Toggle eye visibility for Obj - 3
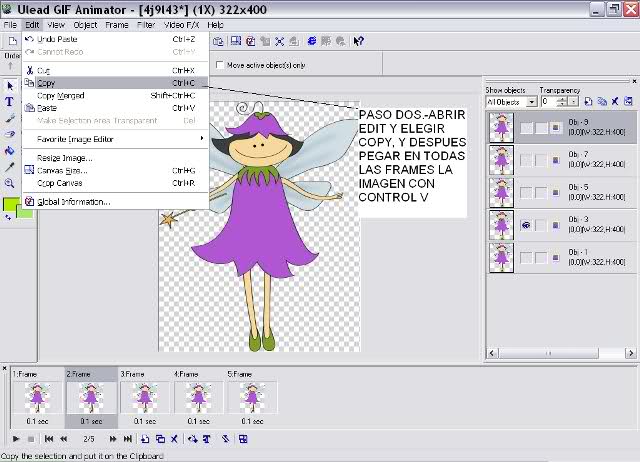This screenshot has height=462, width=640. click(x=526, y=225)
